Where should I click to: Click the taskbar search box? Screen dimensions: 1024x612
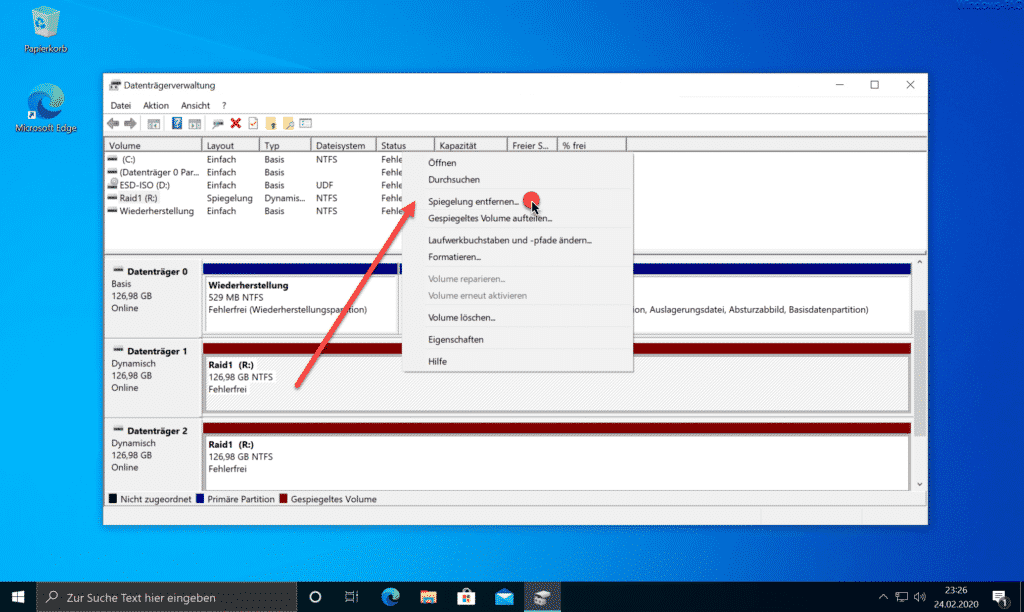(167, 597)
